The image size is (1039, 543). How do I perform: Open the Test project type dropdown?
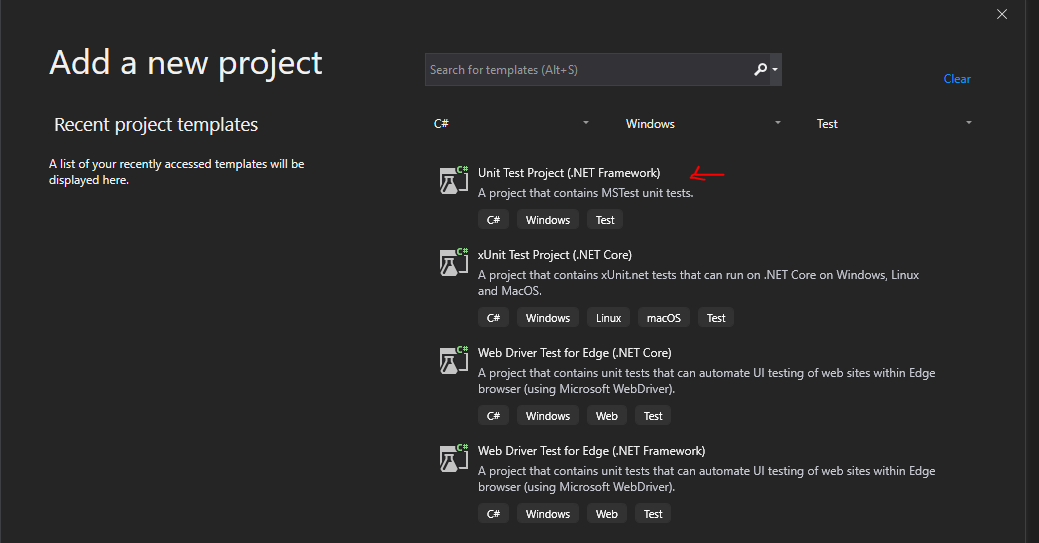[894, 123]
